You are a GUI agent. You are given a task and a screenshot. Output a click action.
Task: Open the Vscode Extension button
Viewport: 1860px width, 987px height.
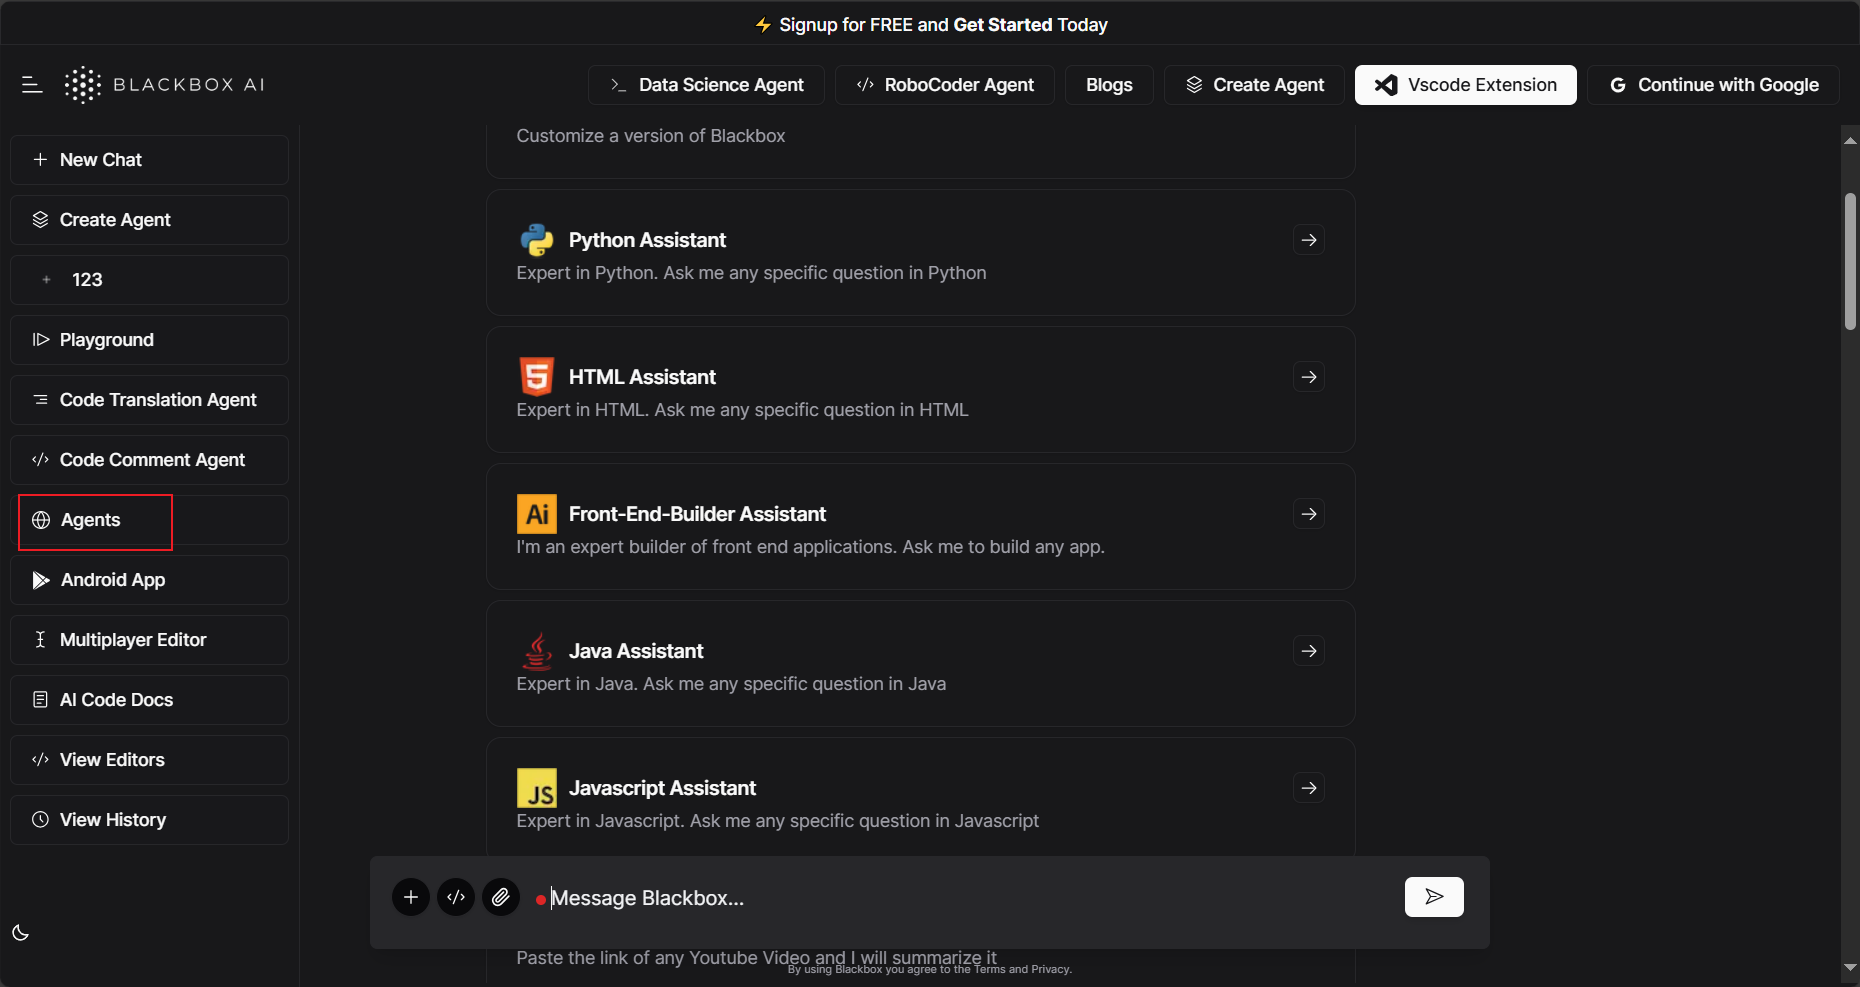(1465, 85)
